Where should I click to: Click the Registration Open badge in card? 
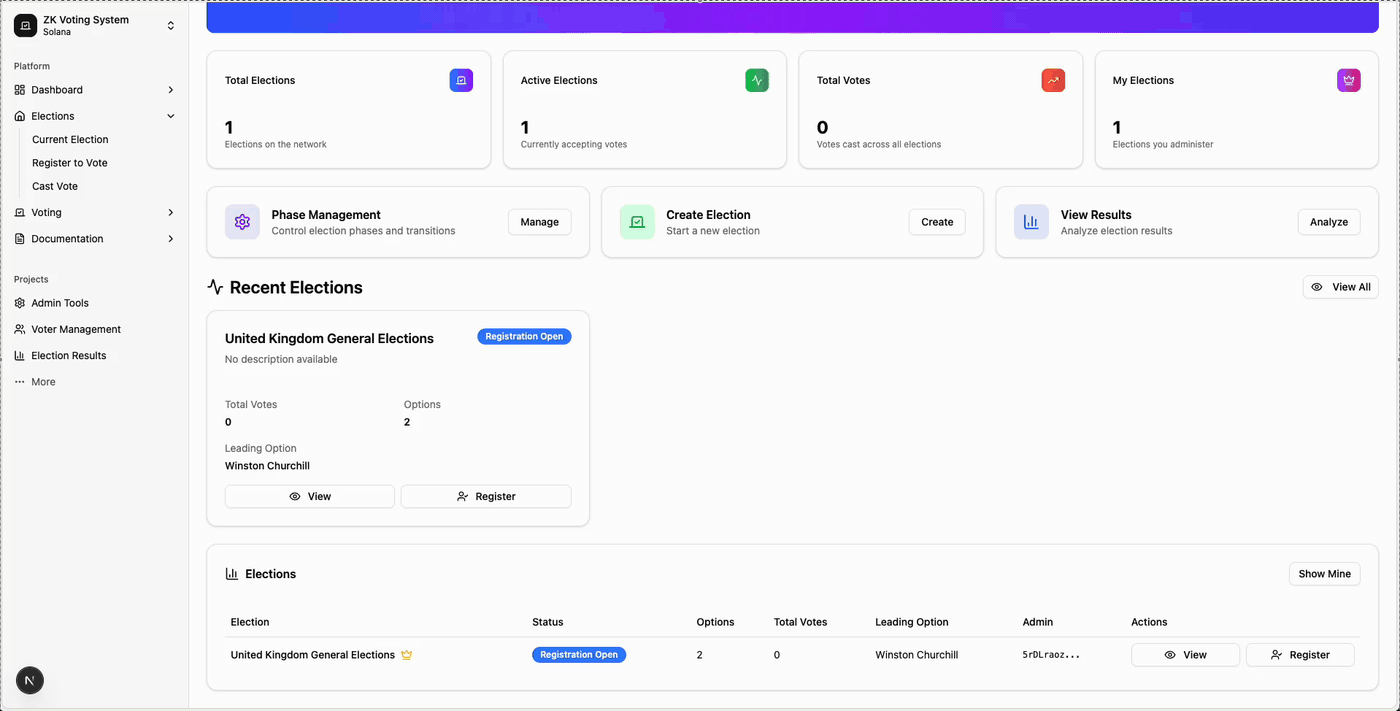click(x=524, y=337)
